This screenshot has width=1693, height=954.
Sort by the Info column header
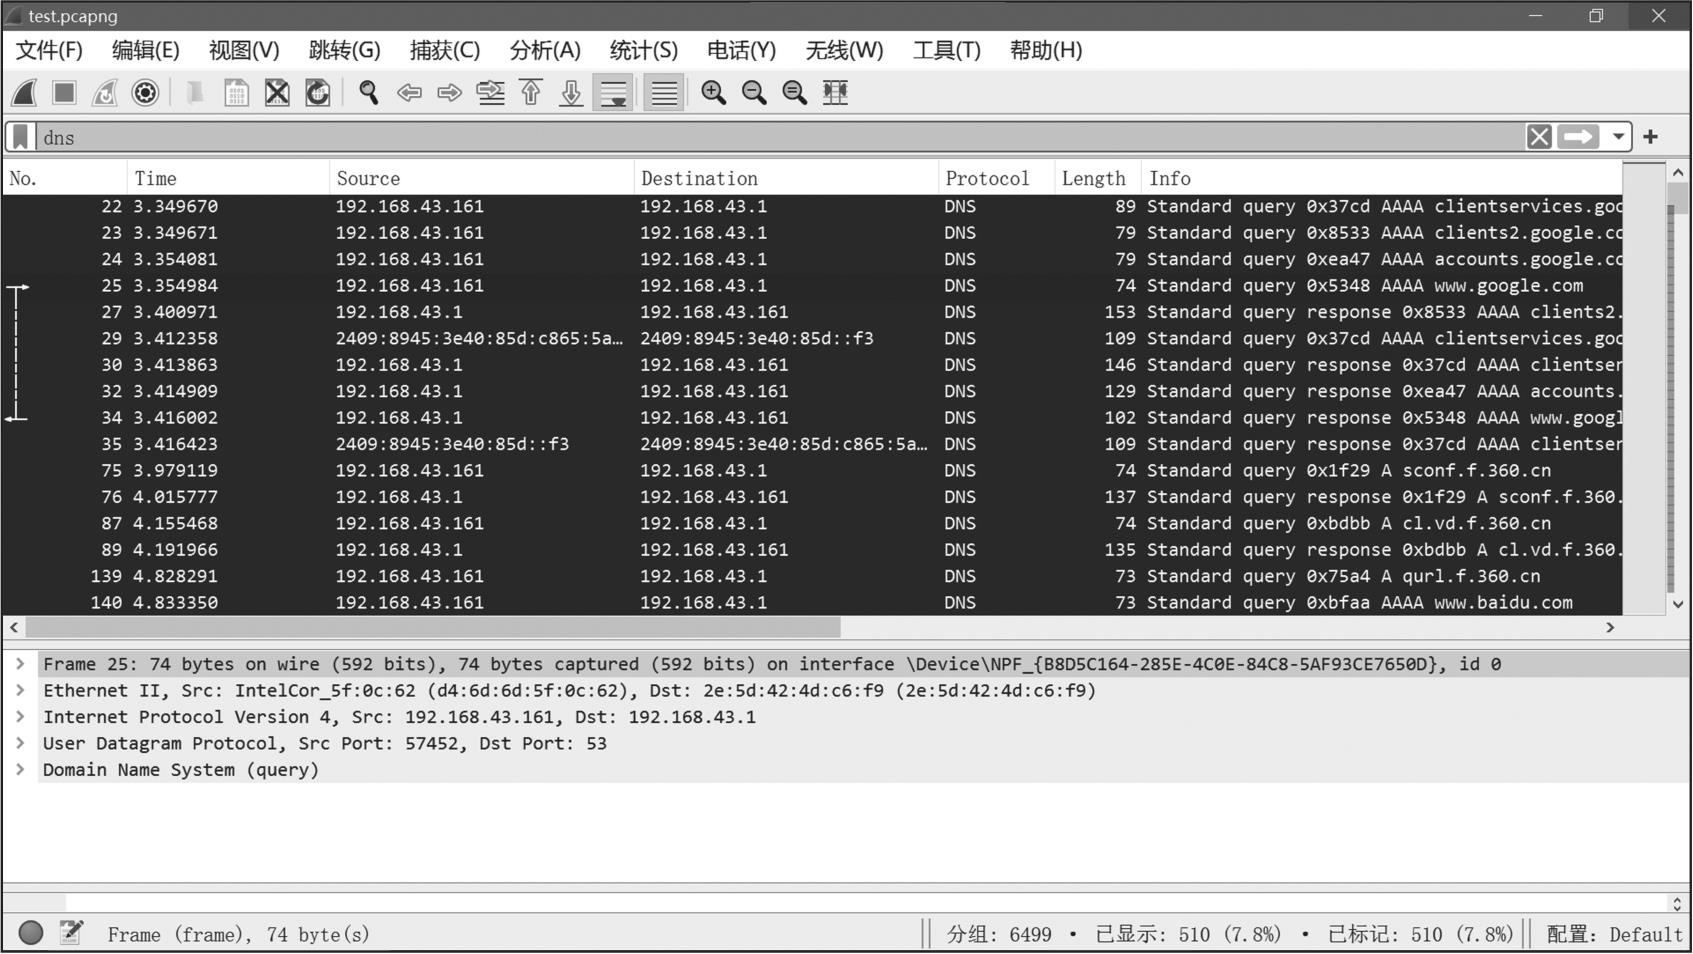click(x=1381, y=179)
